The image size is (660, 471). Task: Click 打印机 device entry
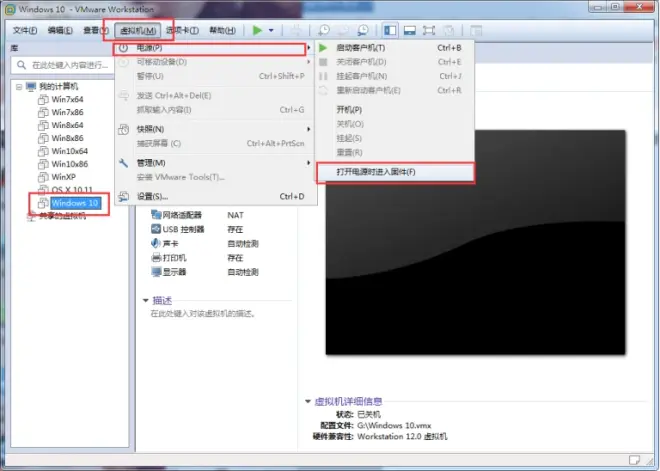[174, 258]
